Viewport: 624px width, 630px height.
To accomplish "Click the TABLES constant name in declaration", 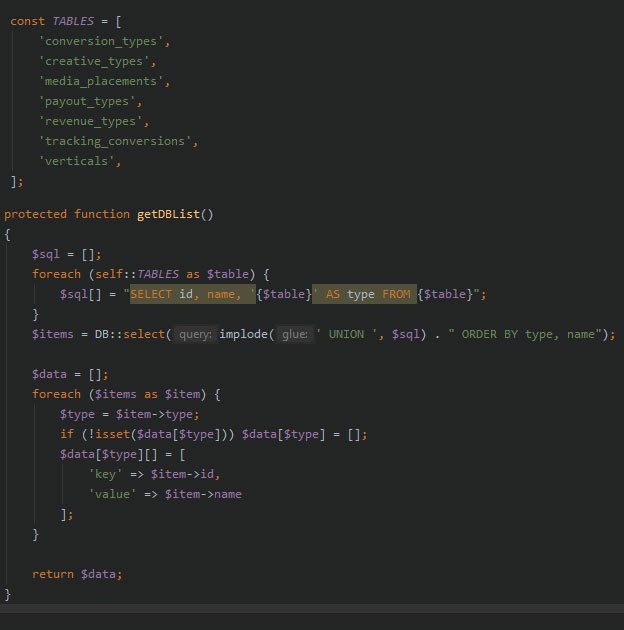I will [x=73, y=21].
